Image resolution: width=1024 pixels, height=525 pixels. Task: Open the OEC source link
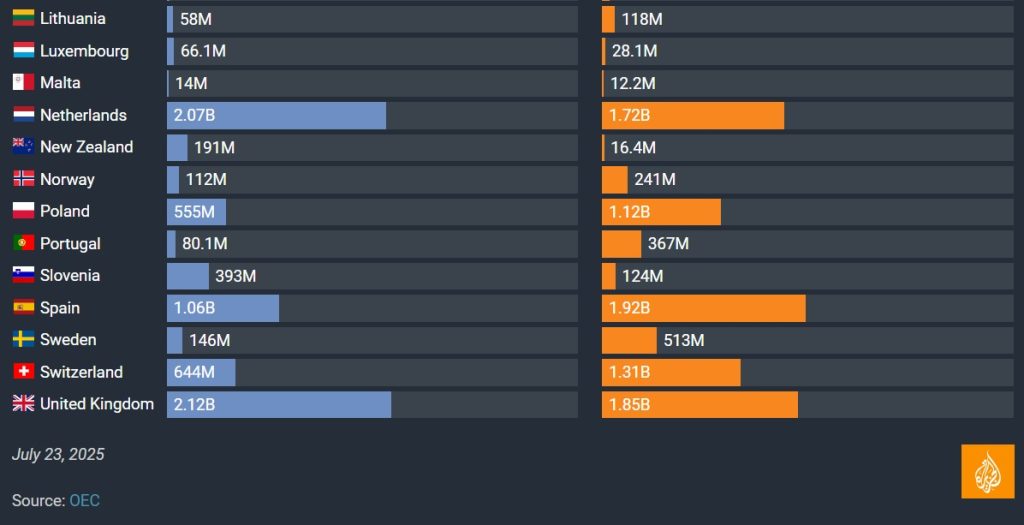(84, 500)
